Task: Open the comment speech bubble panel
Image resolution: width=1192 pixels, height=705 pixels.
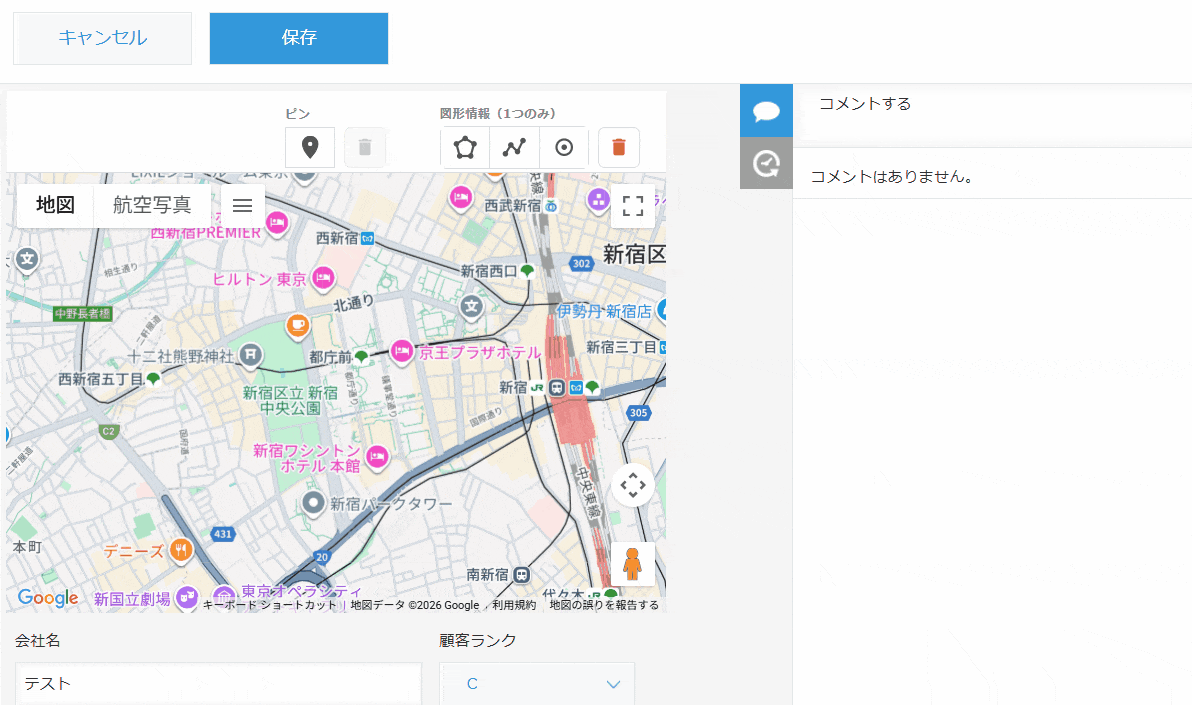Action: click(765, 111)
